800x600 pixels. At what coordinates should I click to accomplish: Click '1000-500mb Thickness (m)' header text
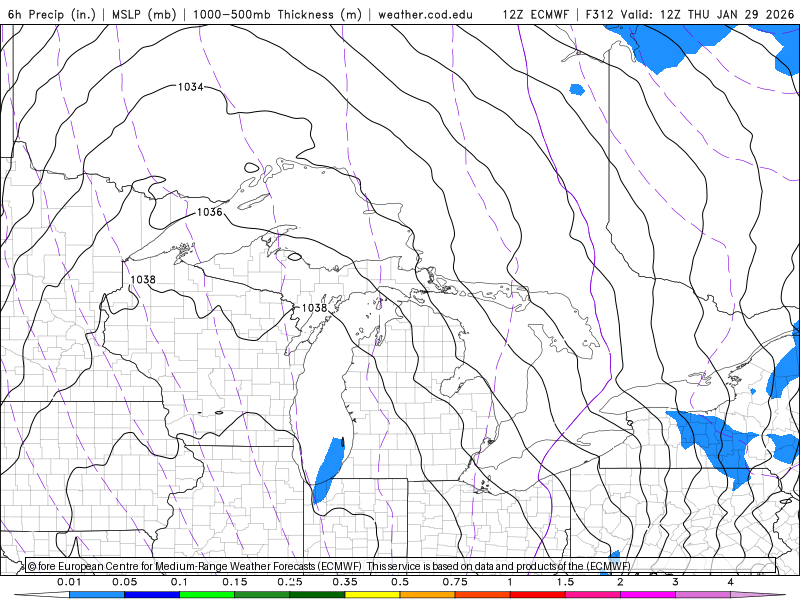pyautogui.click(x=278, y=14)
